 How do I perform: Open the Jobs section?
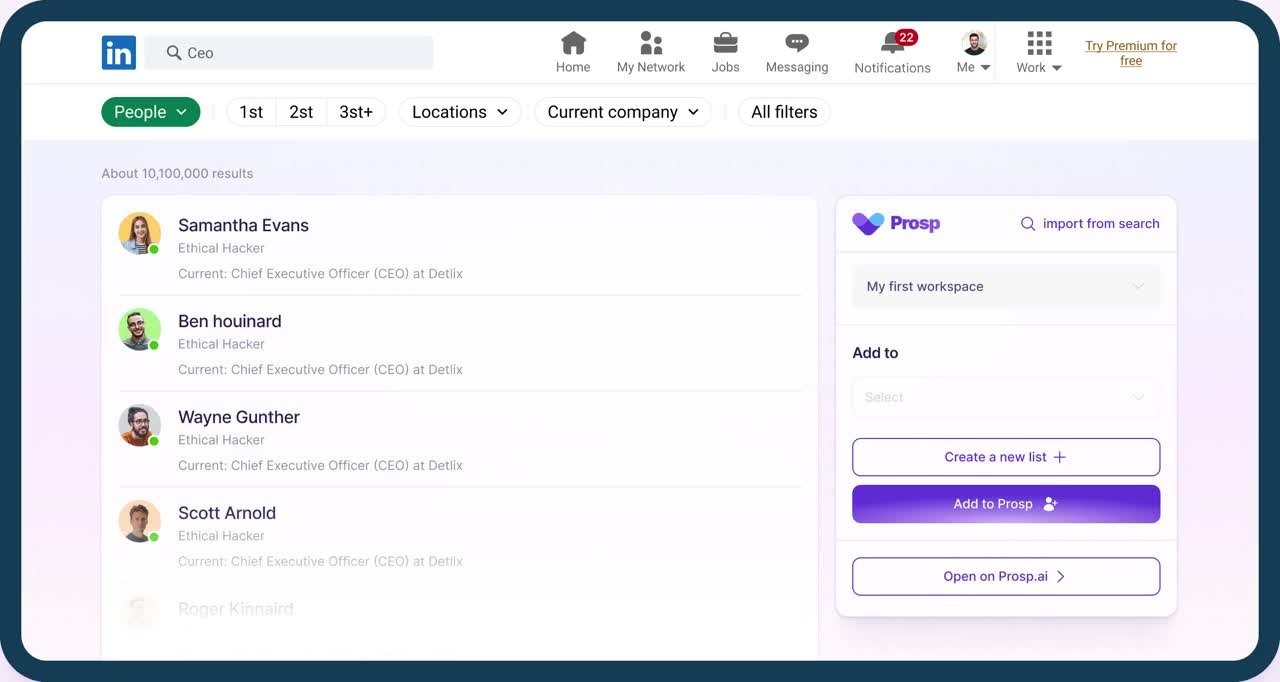click(x=725, y=50)
